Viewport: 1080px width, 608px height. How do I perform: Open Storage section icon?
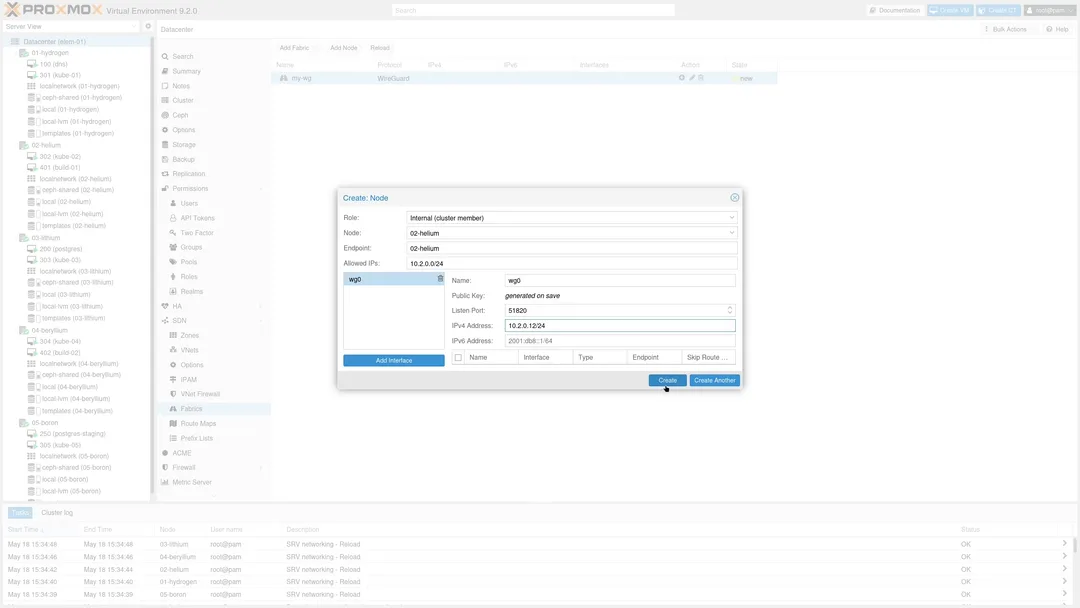(x=165, y=145)
